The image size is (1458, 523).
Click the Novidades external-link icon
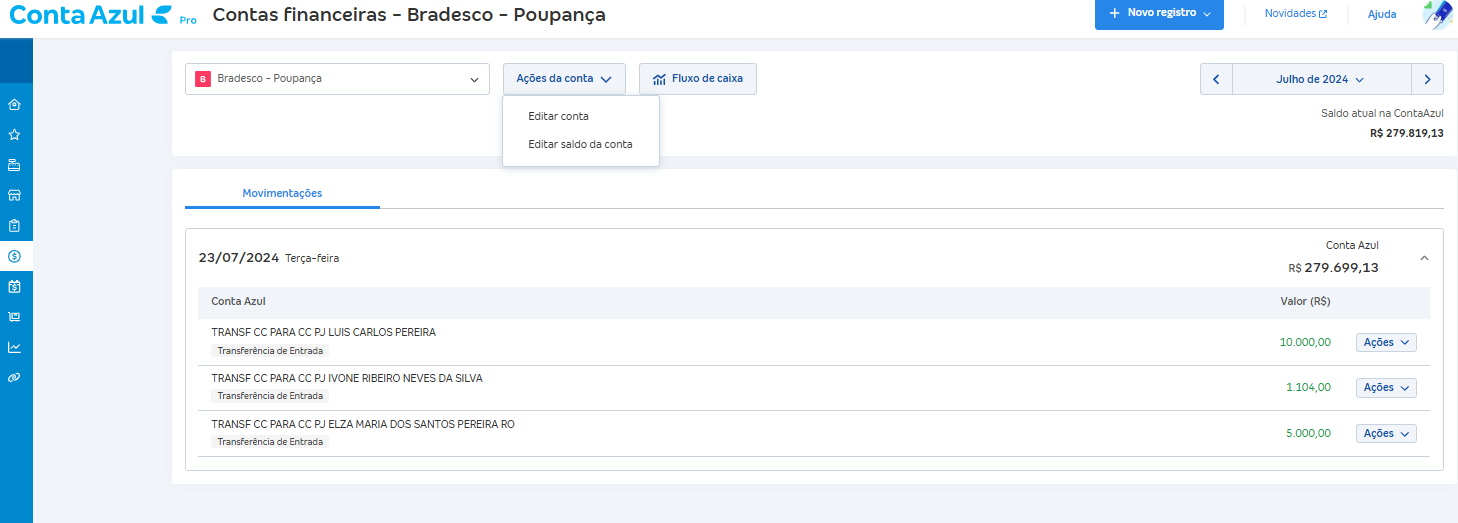pos(1323,14)
